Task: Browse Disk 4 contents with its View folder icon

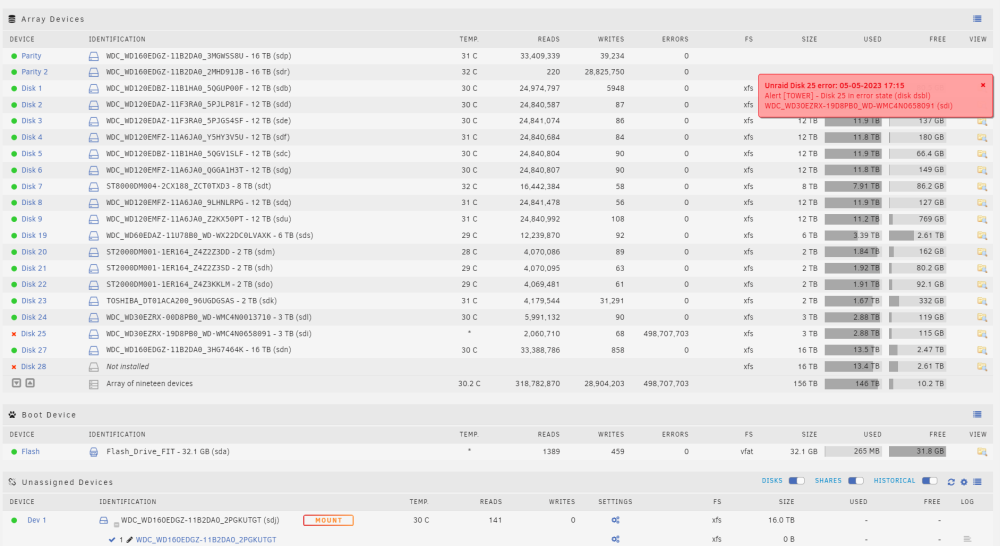Action: pos(982,137)
